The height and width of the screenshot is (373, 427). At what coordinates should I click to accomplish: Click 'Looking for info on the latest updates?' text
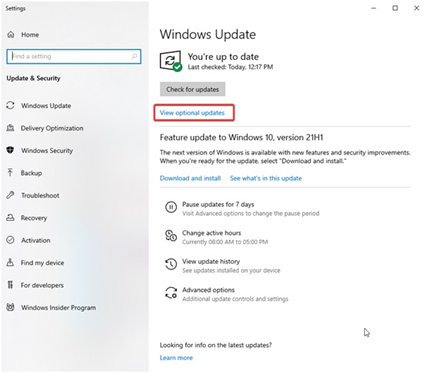pyautogui.click(x=216, y=345)
